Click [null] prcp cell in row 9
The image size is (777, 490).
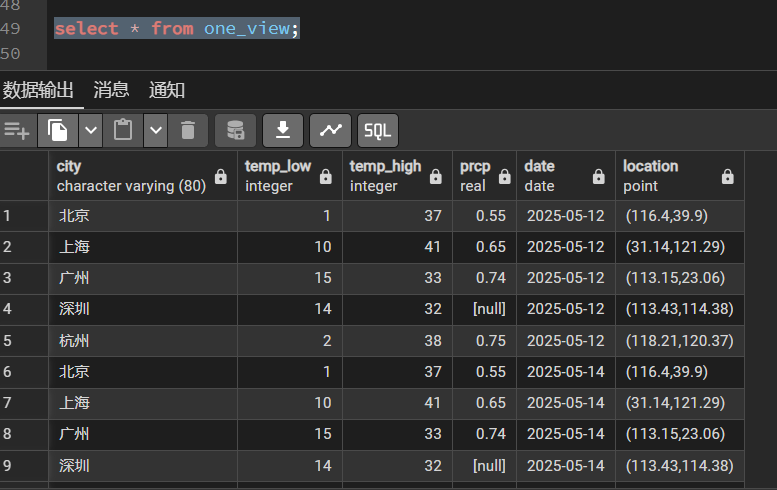pyautogui.click(x=485, y=466)
